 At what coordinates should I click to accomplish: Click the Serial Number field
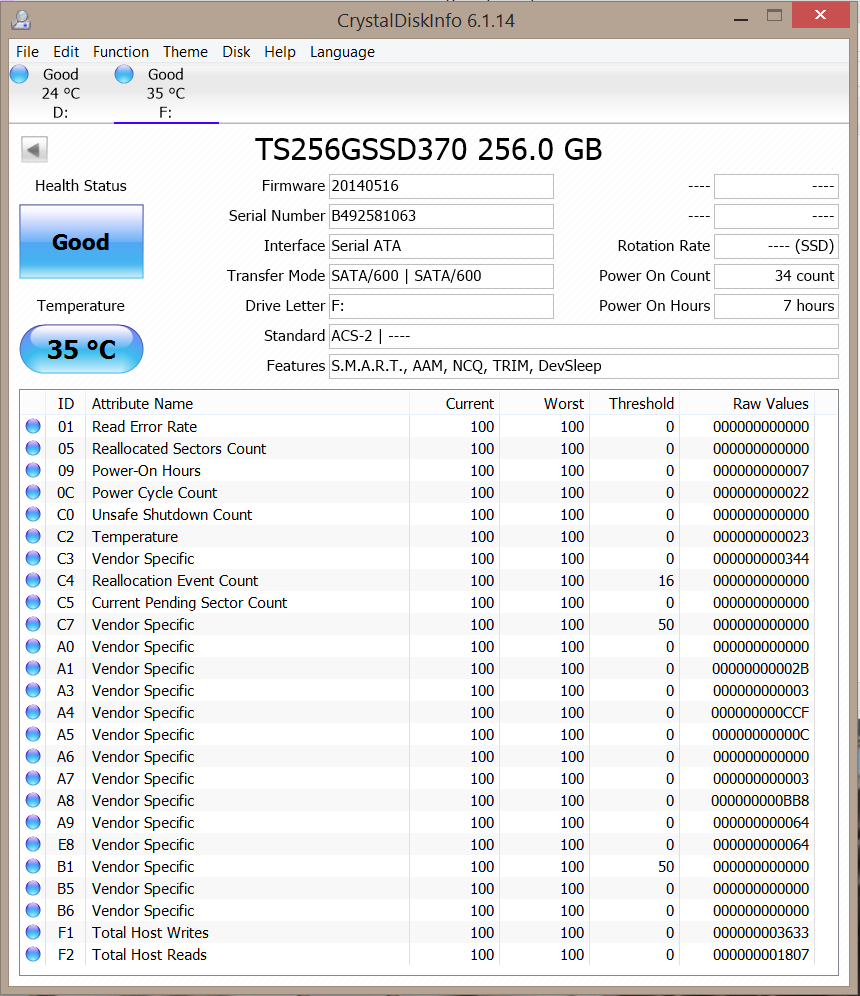(441, 216)
